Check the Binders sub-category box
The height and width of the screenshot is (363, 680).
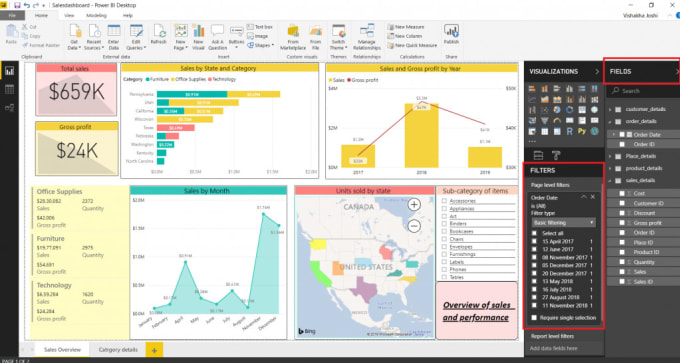[x=444, y=224]
